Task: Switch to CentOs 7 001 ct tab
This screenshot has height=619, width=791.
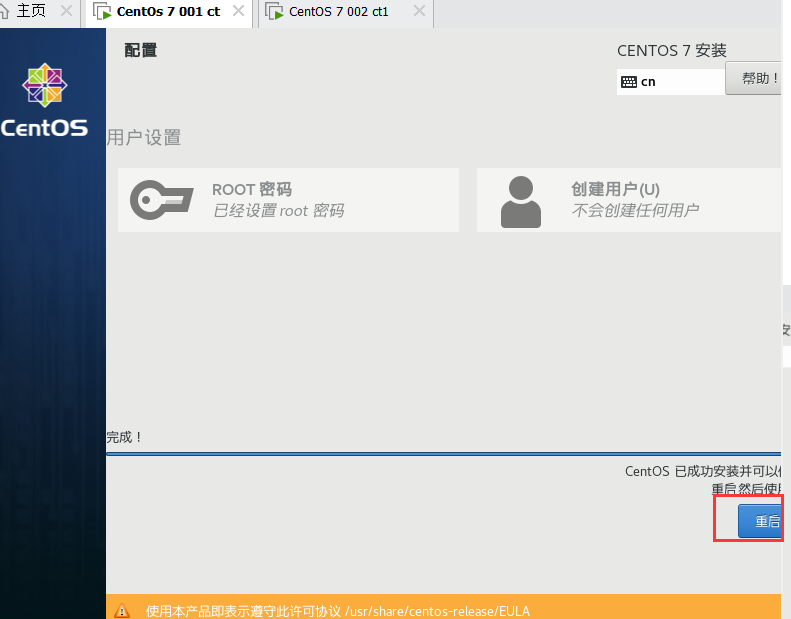Action: (x=168, y=11)
